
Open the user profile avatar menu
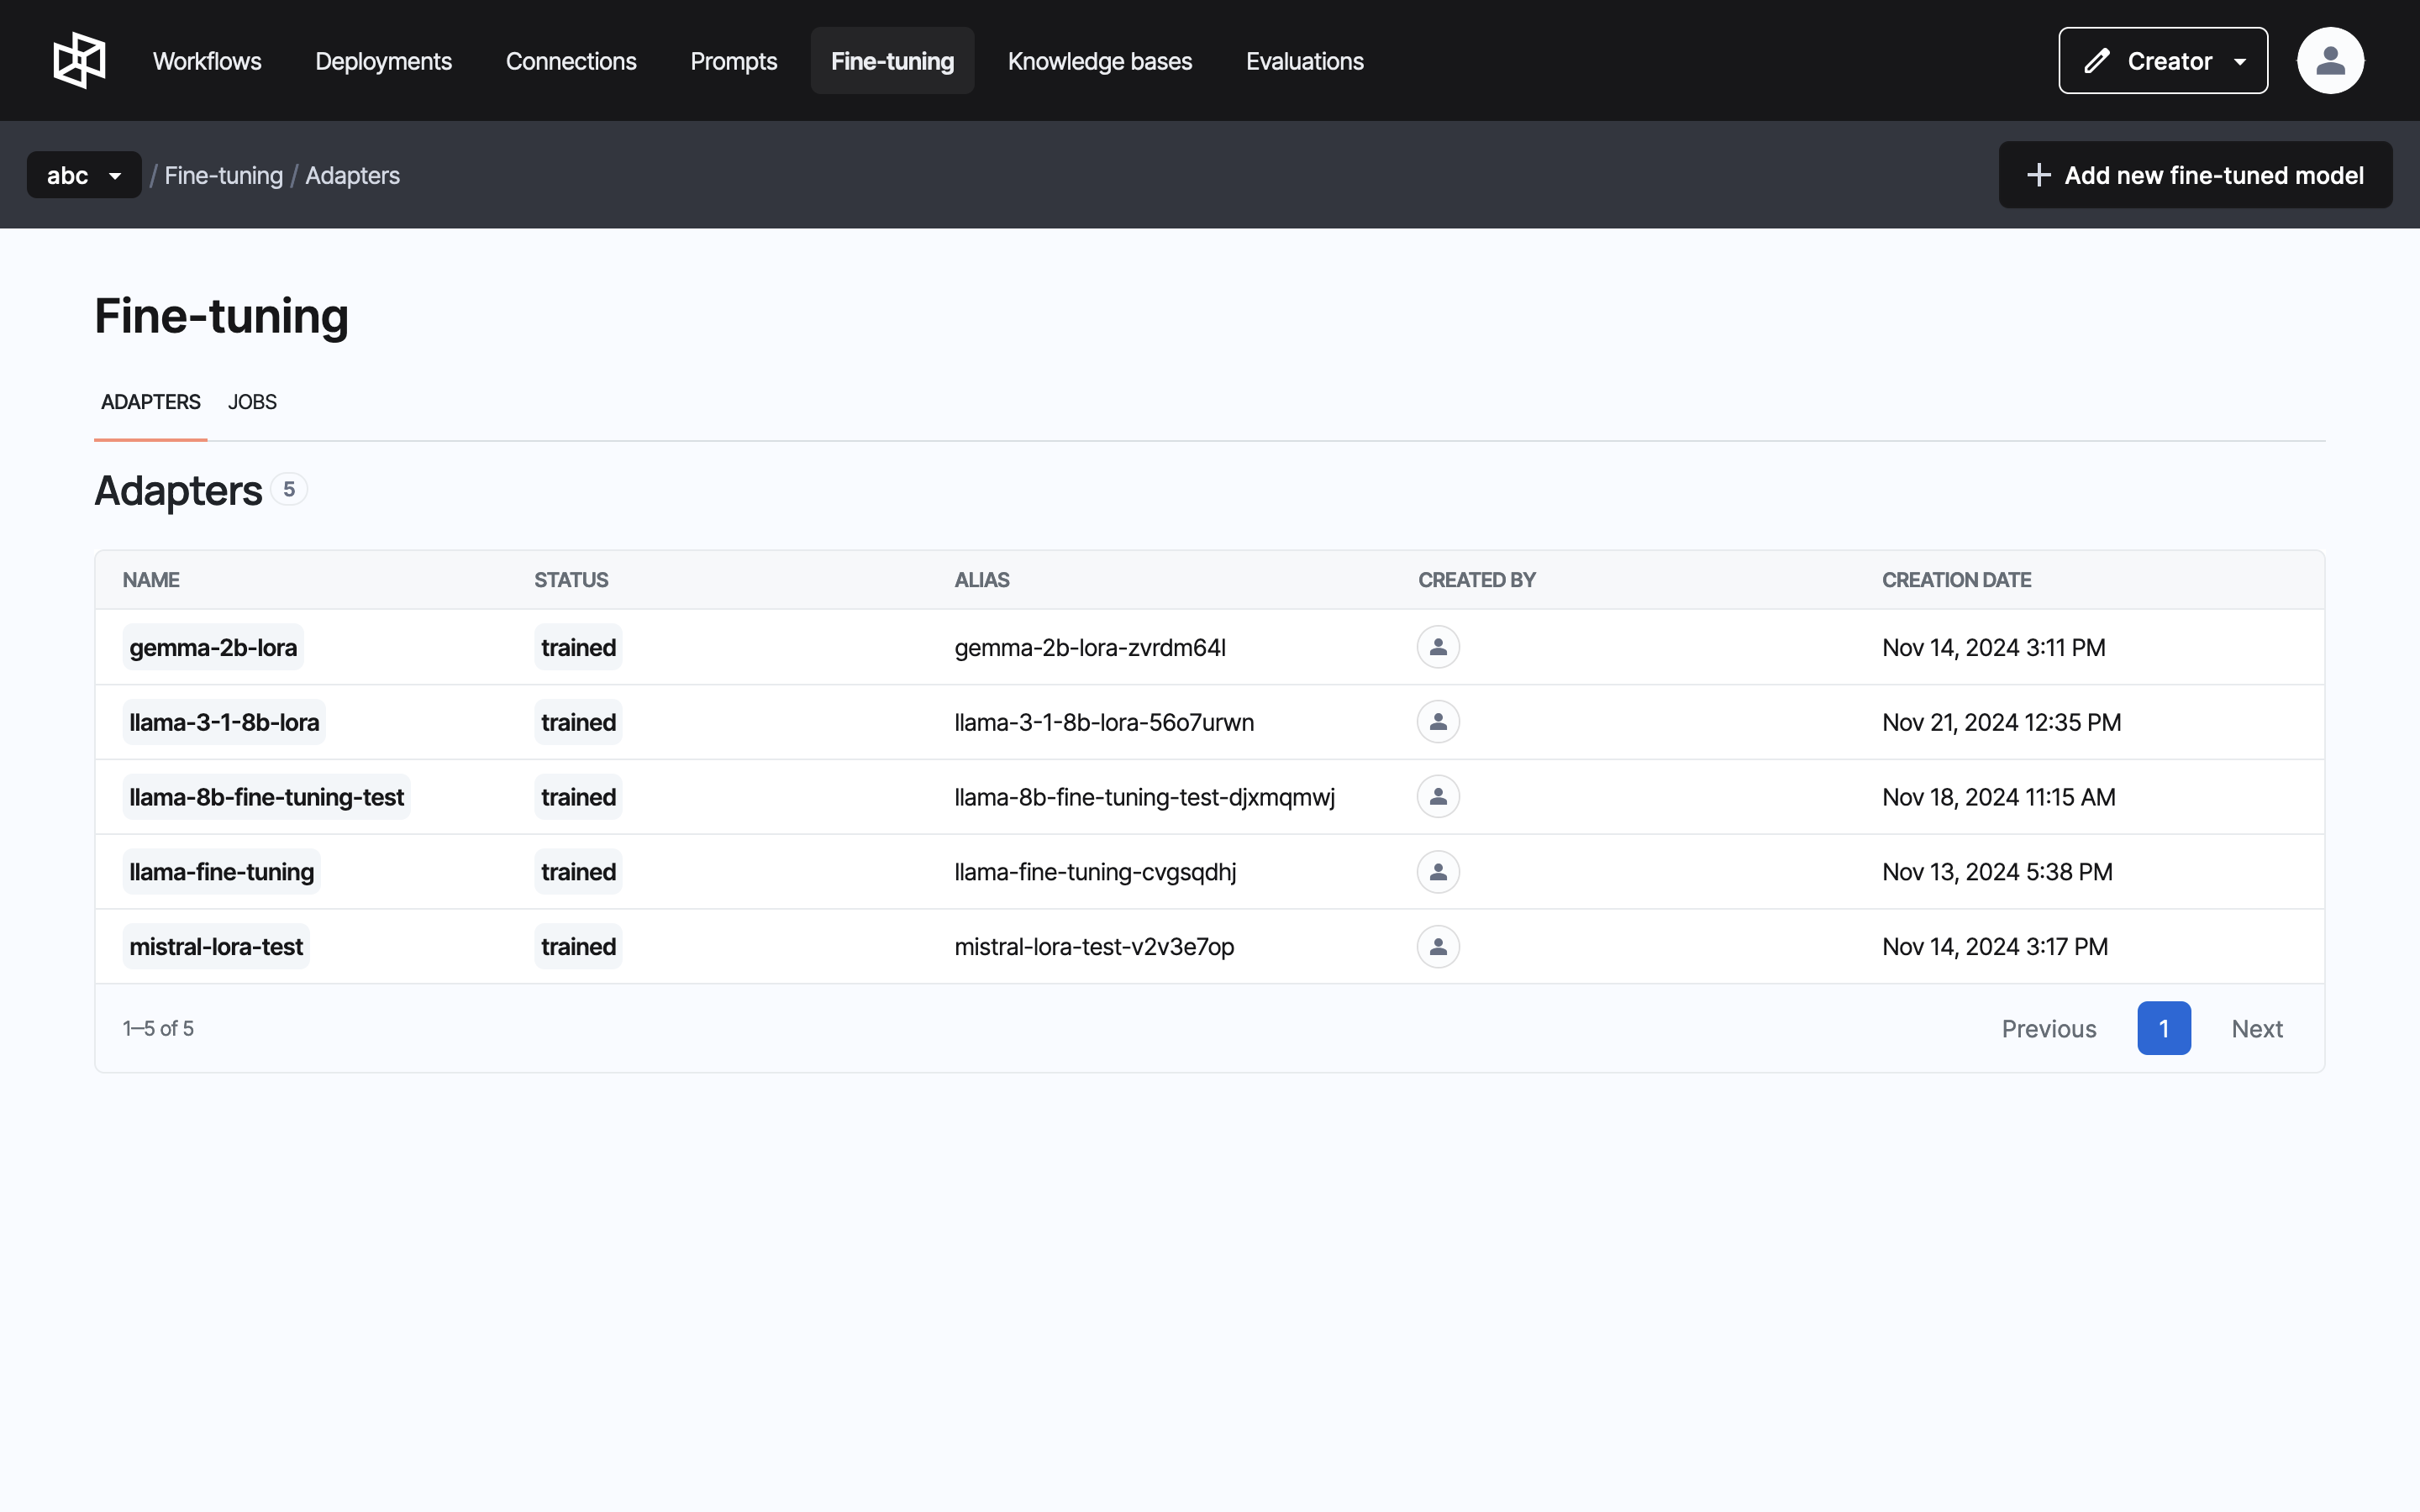(2330, 61)
